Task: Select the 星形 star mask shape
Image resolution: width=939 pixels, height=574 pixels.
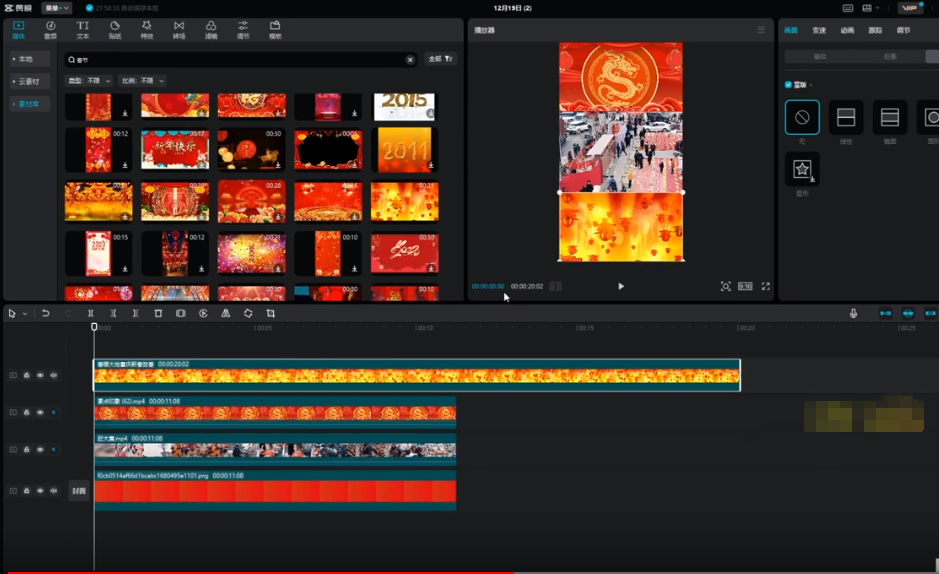Action: tap(802, 171)
